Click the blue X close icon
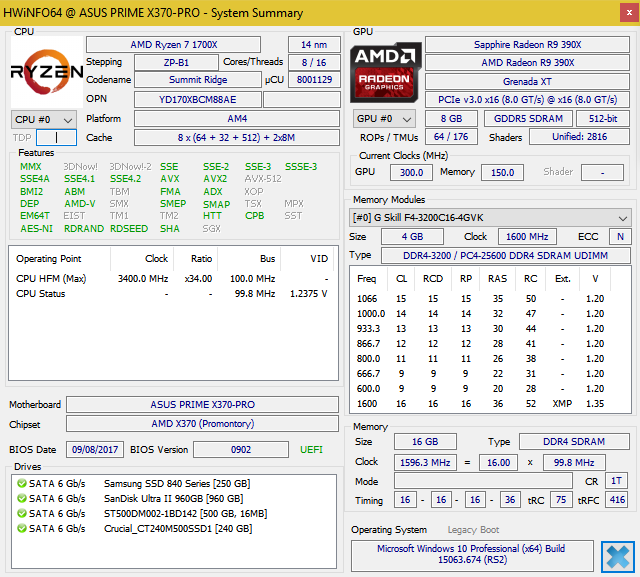The height and width of the screenshot is (577, 640). pos(618,557)
